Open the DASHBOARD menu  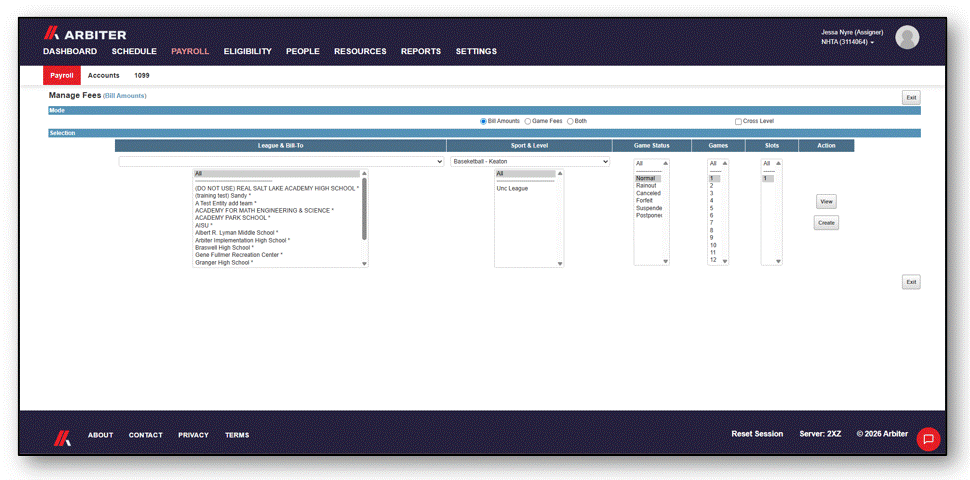70,51
